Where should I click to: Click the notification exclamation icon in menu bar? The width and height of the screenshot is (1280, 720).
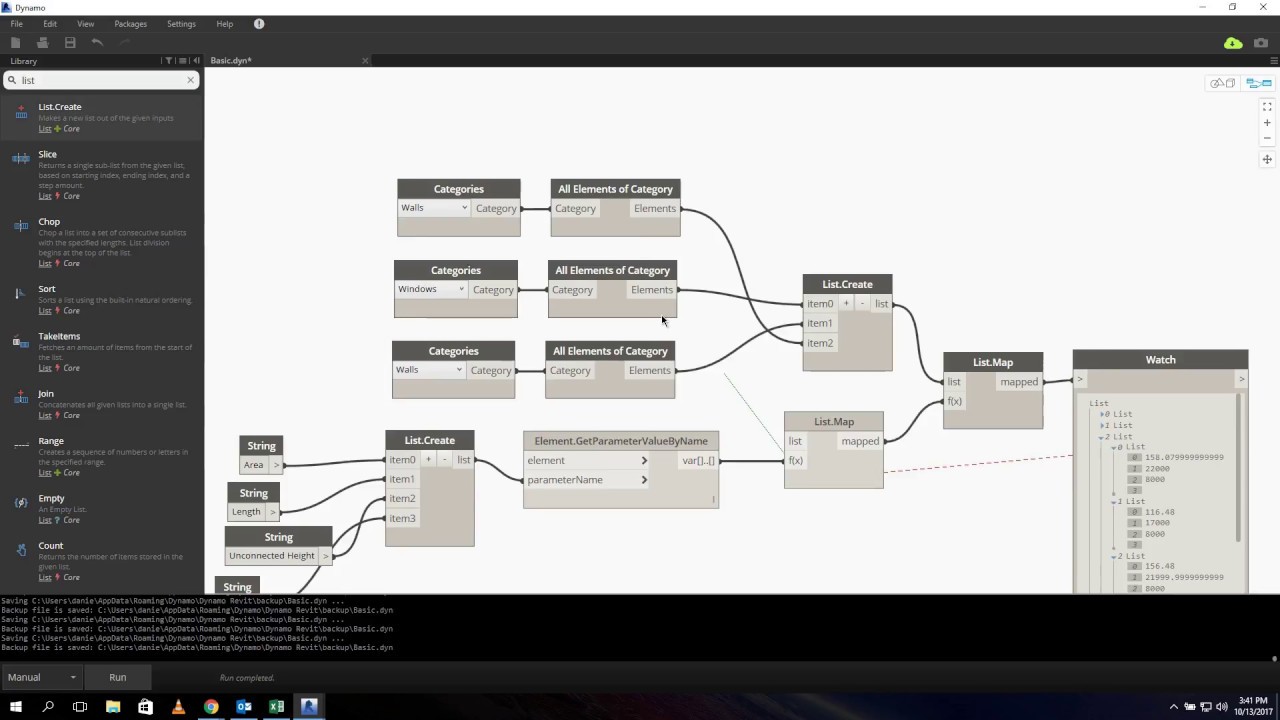click(259, 23)
